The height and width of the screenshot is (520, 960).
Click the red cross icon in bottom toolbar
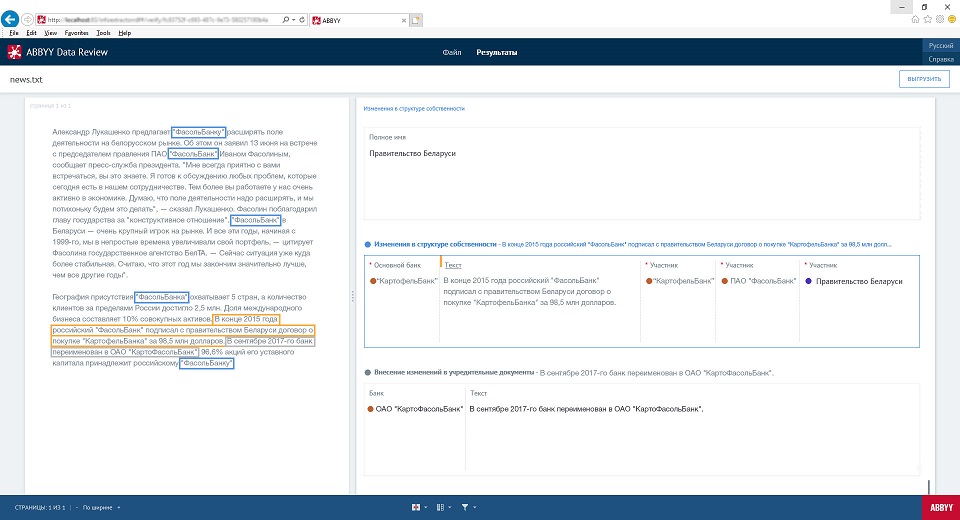[416, 507]
